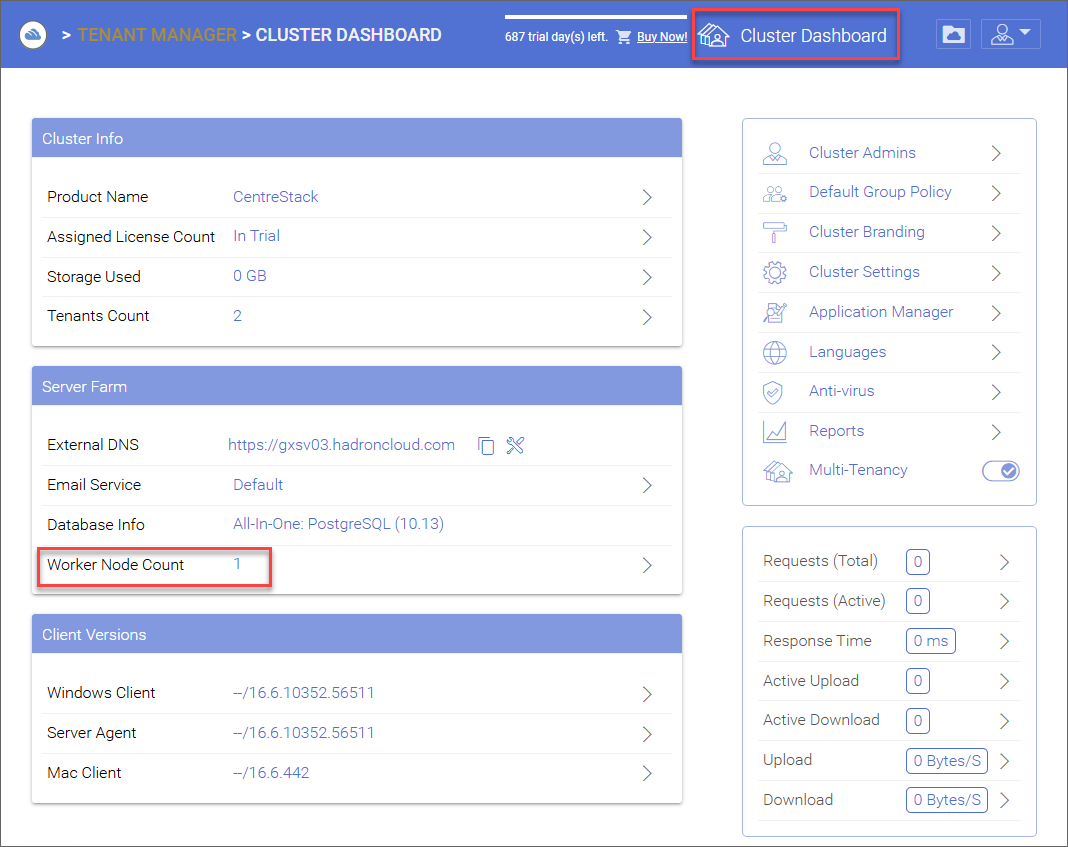This screenshot has width=1068, height=847.
Task: Click the cloud logo icon in header
Action: pyautogui.click(x=33, y=35)
